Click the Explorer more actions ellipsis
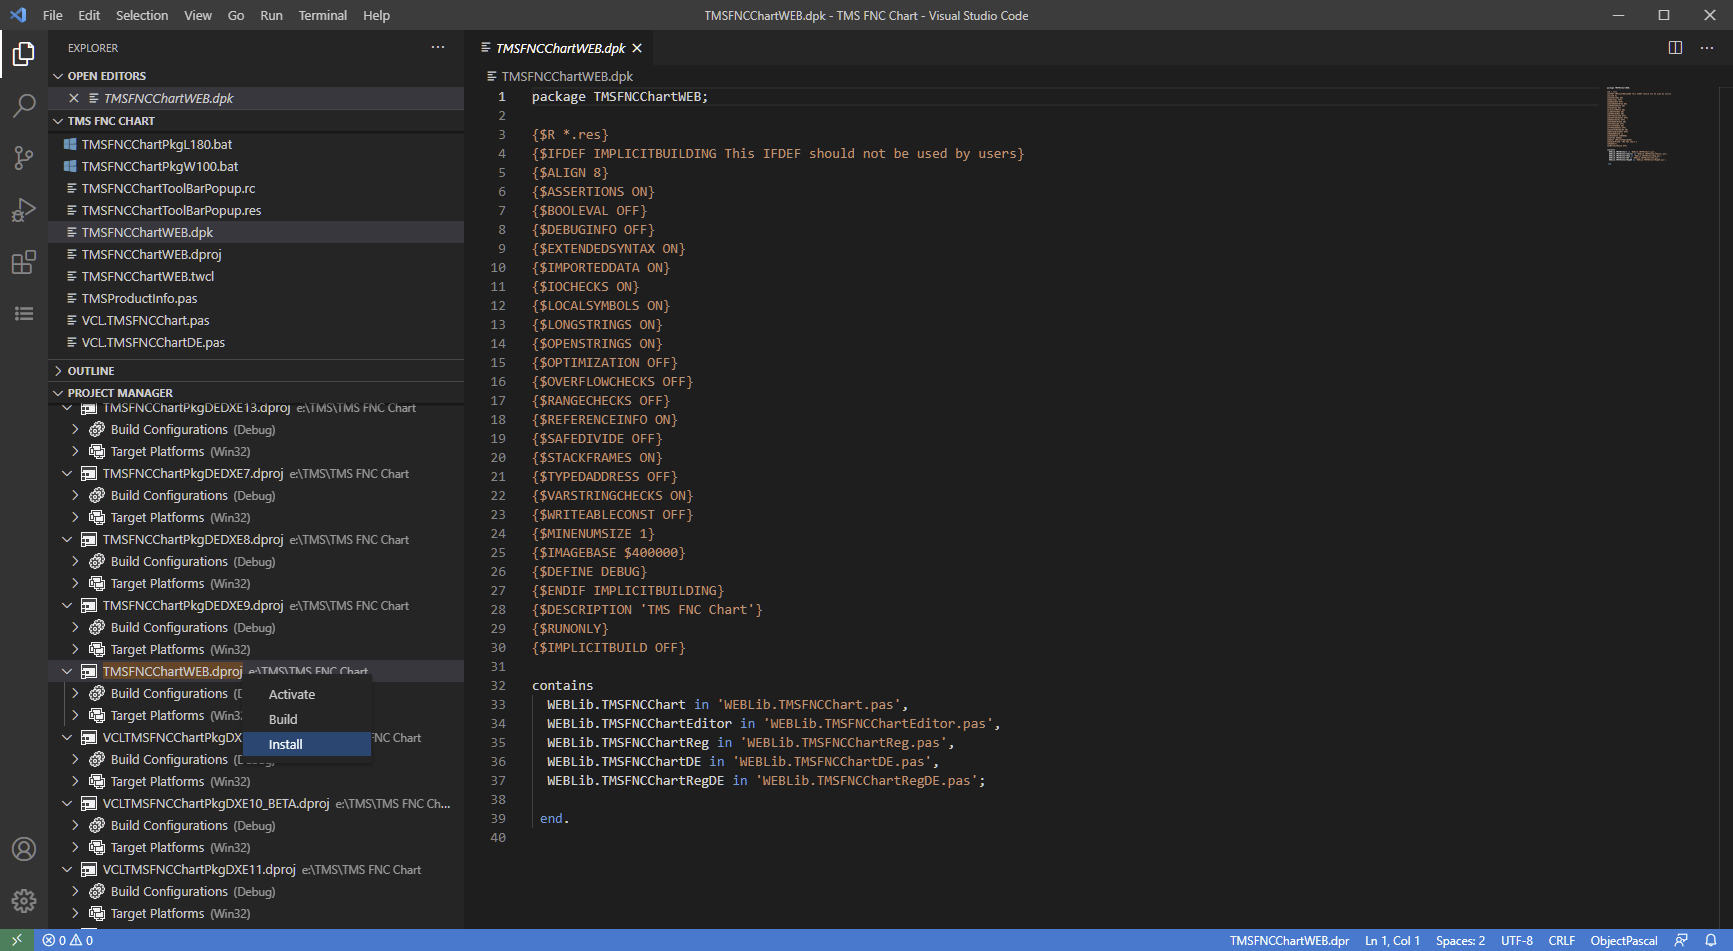The width and height of the screenshot is (1733, 951). pyautogui.click(x=438, y=48)
